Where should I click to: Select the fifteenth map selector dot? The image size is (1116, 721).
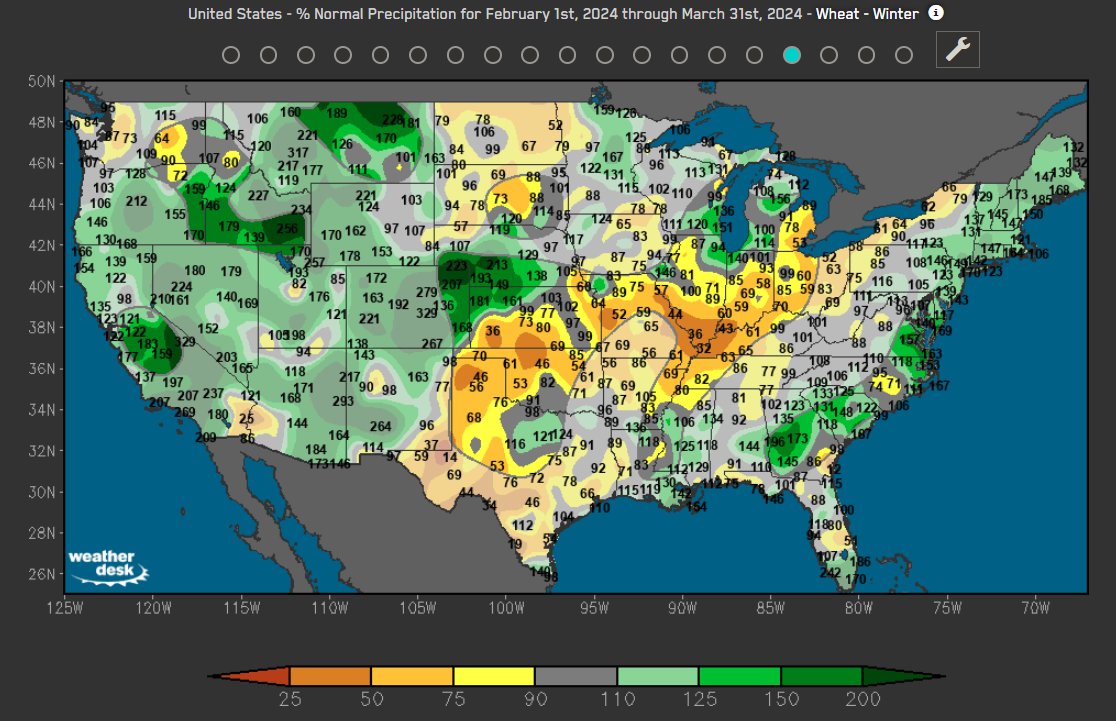[x=754, y=55]
